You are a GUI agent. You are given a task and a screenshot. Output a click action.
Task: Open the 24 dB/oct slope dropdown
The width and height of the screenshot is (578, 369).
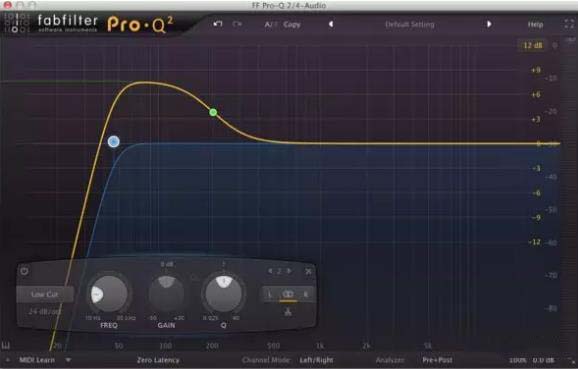point(45,311)
